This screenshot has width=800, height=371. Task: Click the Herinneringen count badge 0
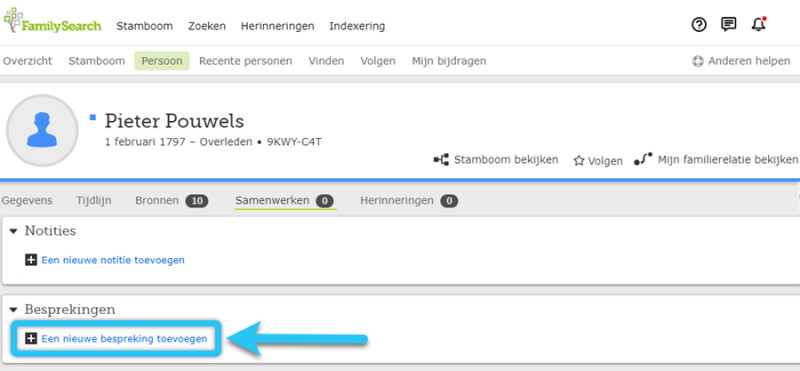449,201
